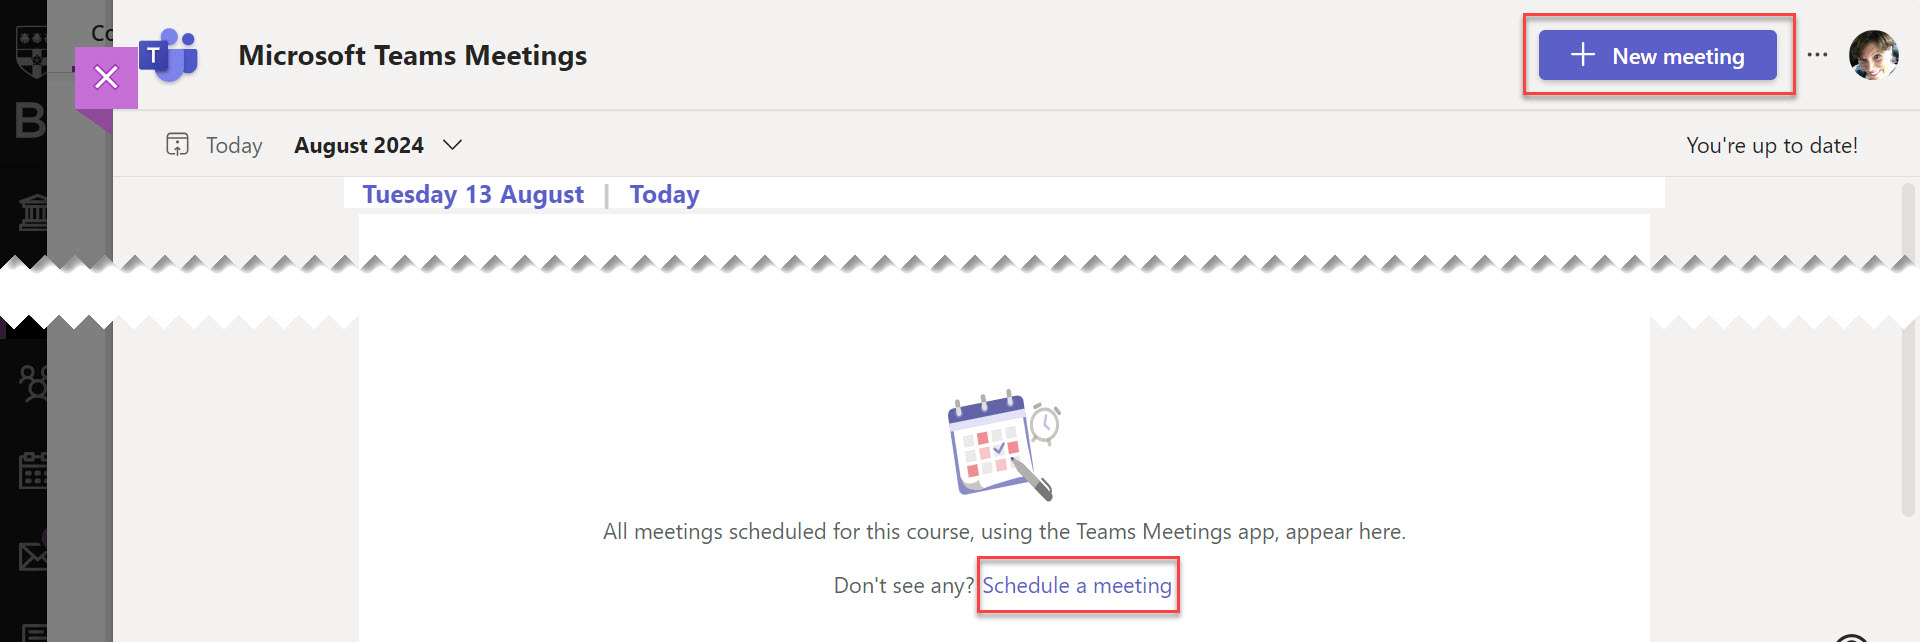Open the calendar icon in the sidebar
Screen dimensions: 1920x642
click(33, 470)
